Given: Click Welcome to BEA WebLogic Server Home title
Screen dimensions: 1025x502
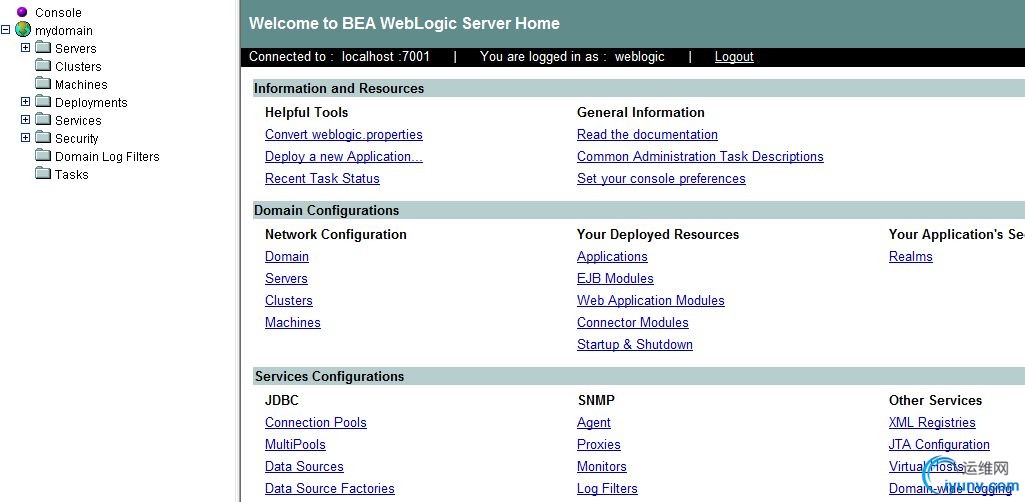Looking at the screenshot, I should tap(404, 24).
